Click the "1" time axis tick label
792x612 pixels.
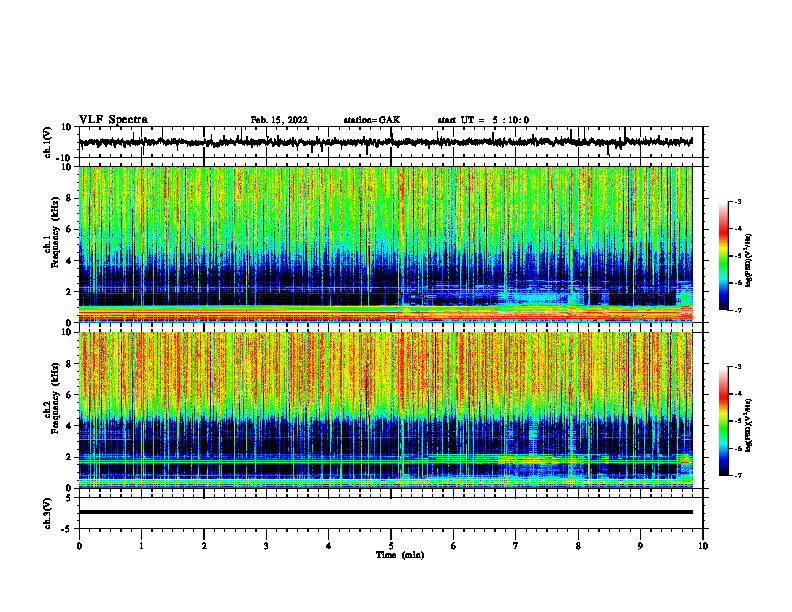click(141, 546)
